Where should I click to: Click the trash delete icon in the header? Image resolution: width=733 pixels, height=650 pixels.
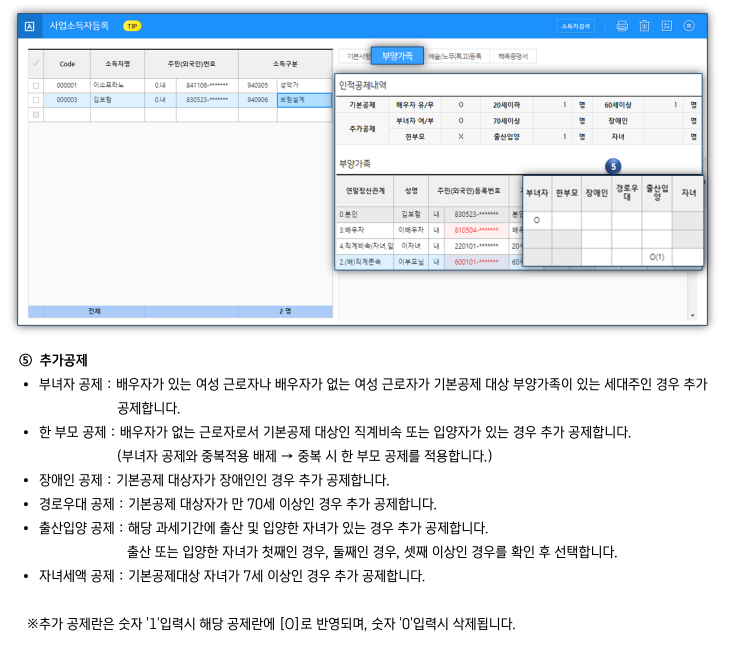click(645, 26)
